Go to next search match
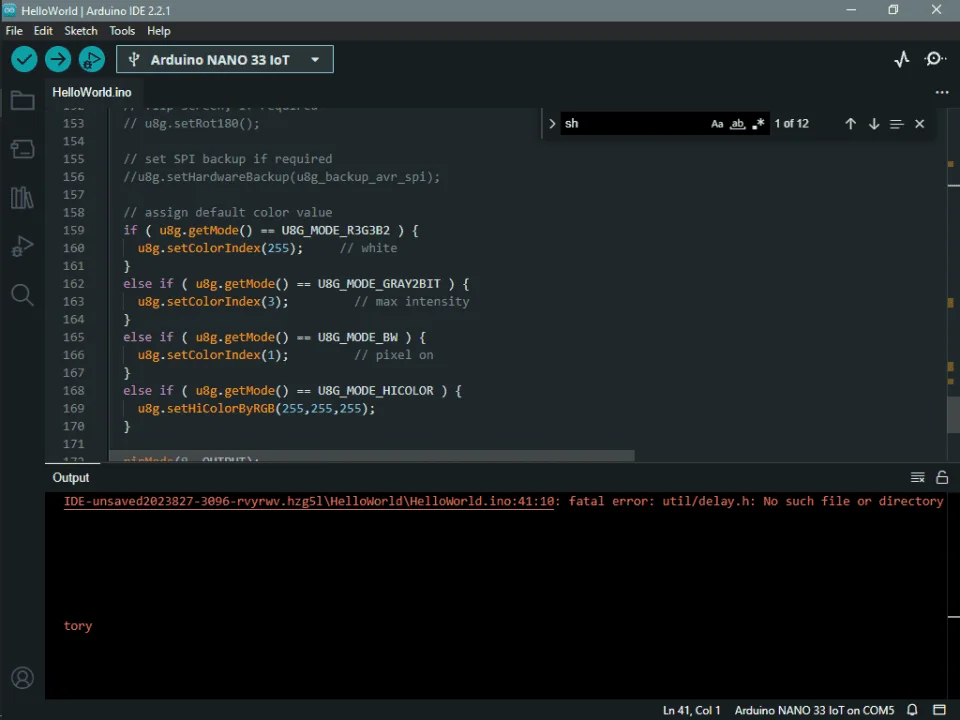960x720 pixels. pos(874,124)
